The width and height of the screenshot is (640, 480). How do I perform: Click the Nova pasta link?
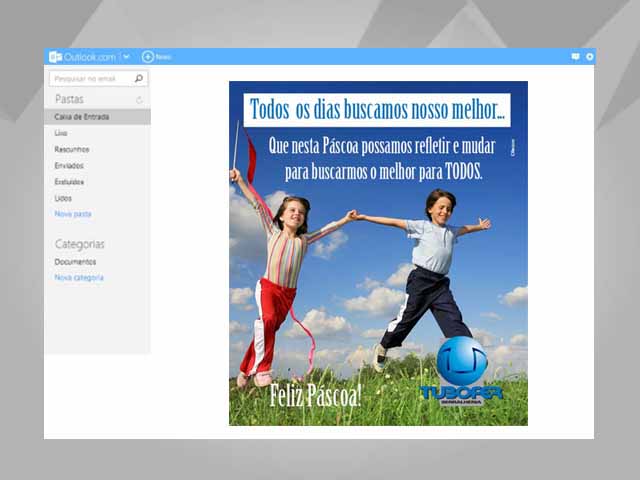[x=73, y=214]
